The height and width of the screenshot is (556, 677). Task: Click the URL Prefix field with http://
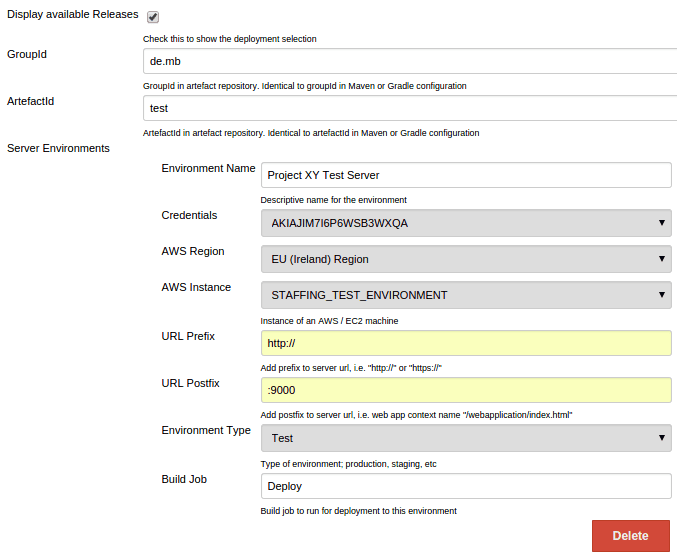(x=465, y=343)
